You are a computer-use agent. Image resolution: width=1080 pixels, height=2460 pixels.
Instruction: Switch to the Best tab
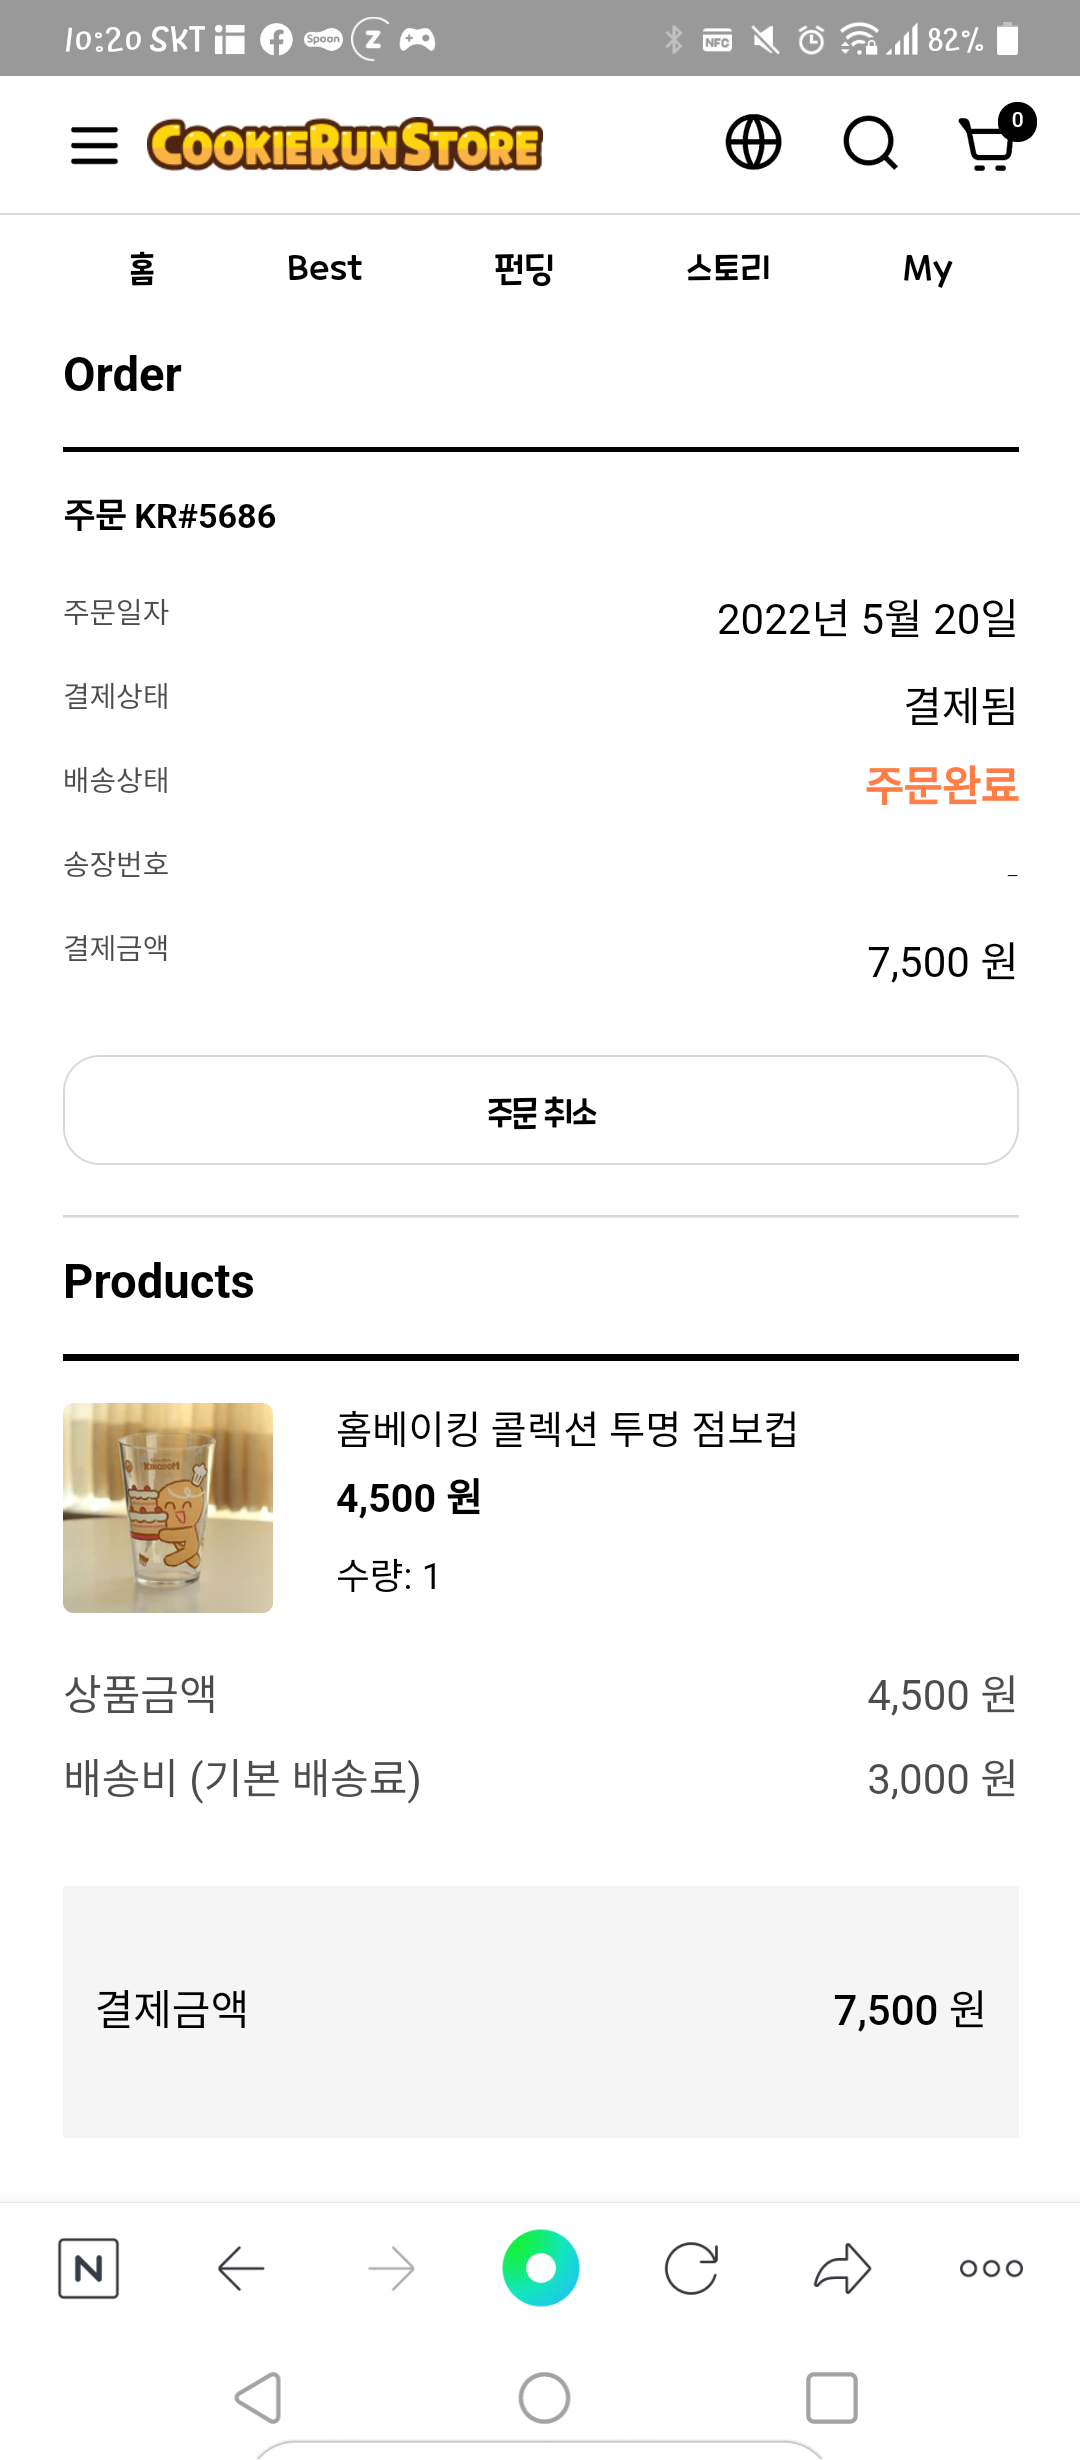[x=324, y=269]
